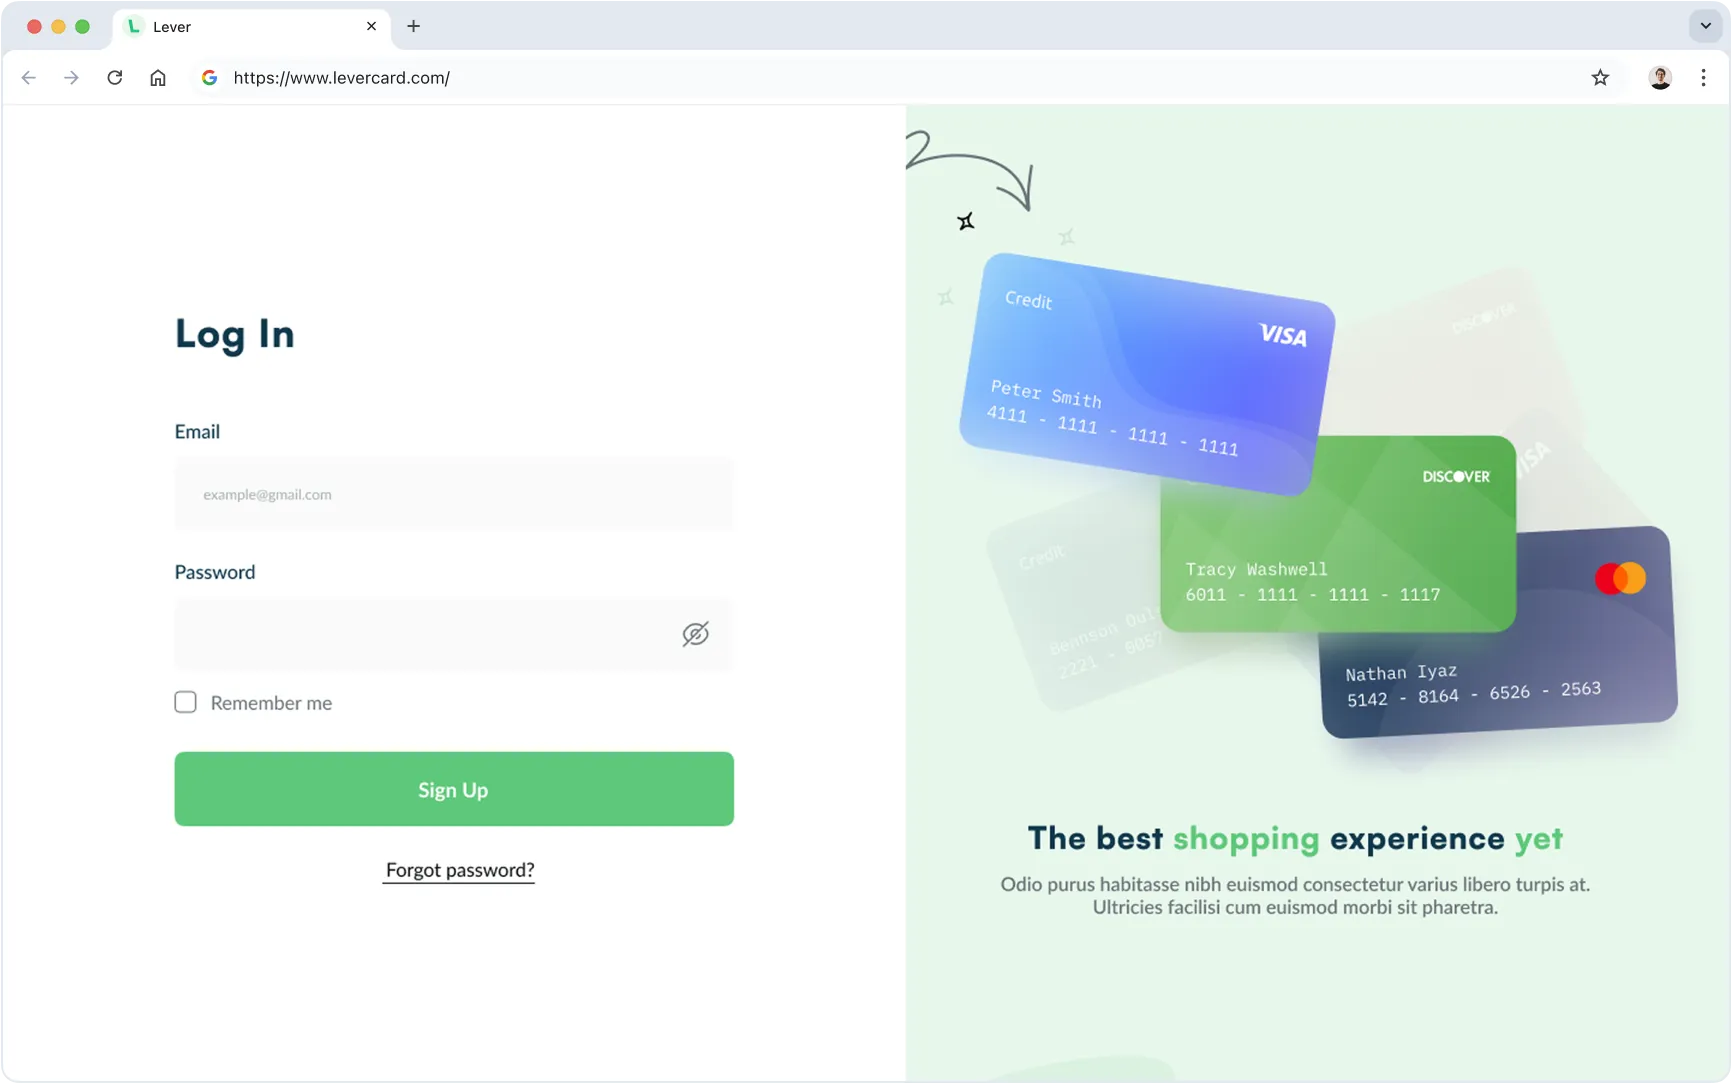Image resolution: width=1731 pixels, height=1083 pixels.
Task: Click the Email input field
Action: tap(453, 494)
